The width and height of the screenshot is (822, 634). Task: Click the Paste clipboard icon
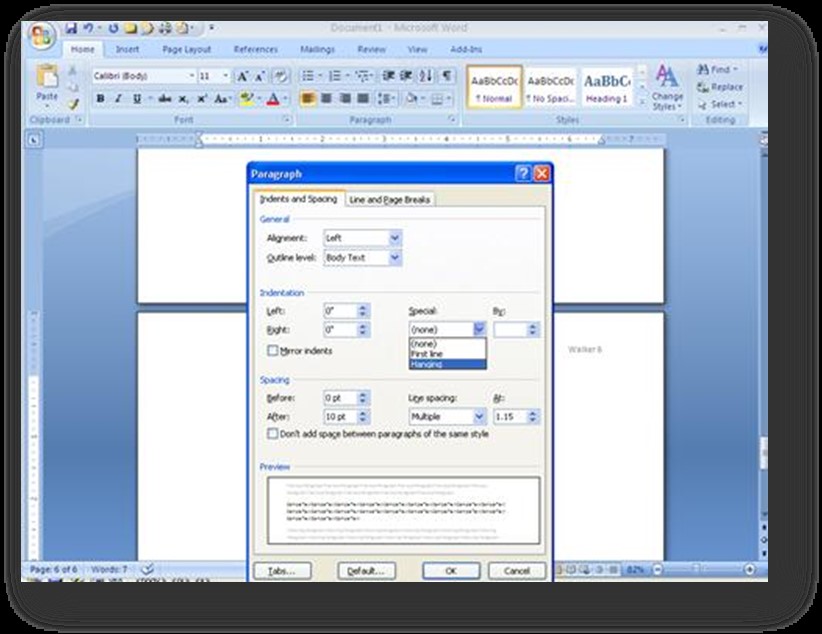click(x=47, y=77)
